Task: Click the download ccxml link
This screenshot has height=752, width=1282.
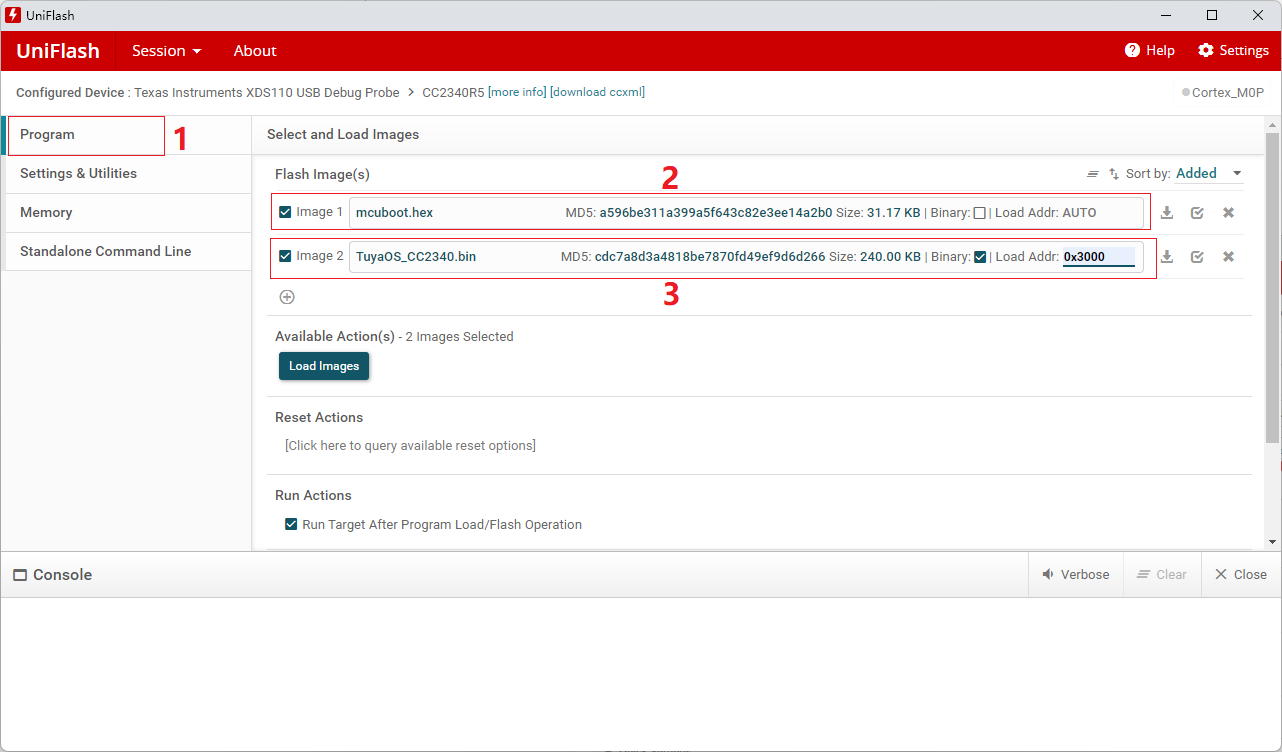Action: click(598, 92)
